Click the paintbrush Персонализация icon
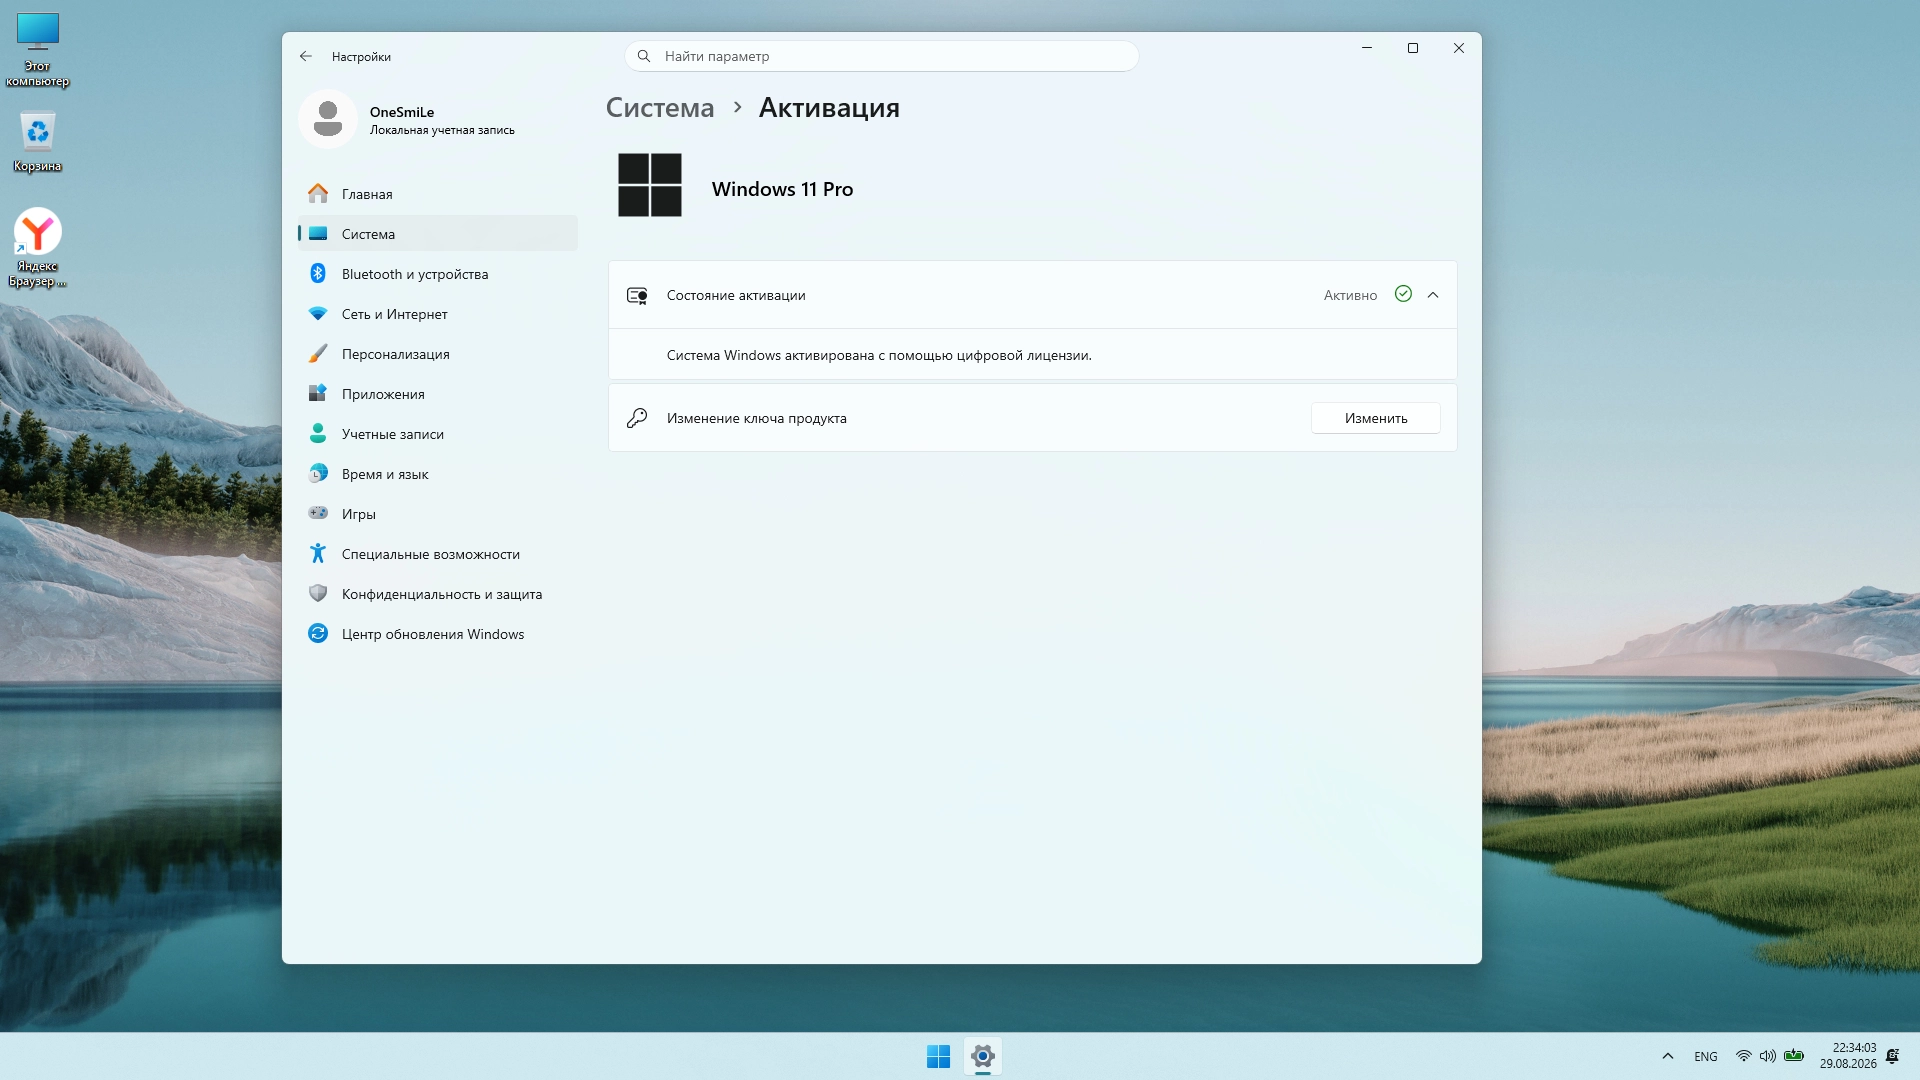Image resolution: width=1920 pixels, height=1080 pixels. [318, 354]
